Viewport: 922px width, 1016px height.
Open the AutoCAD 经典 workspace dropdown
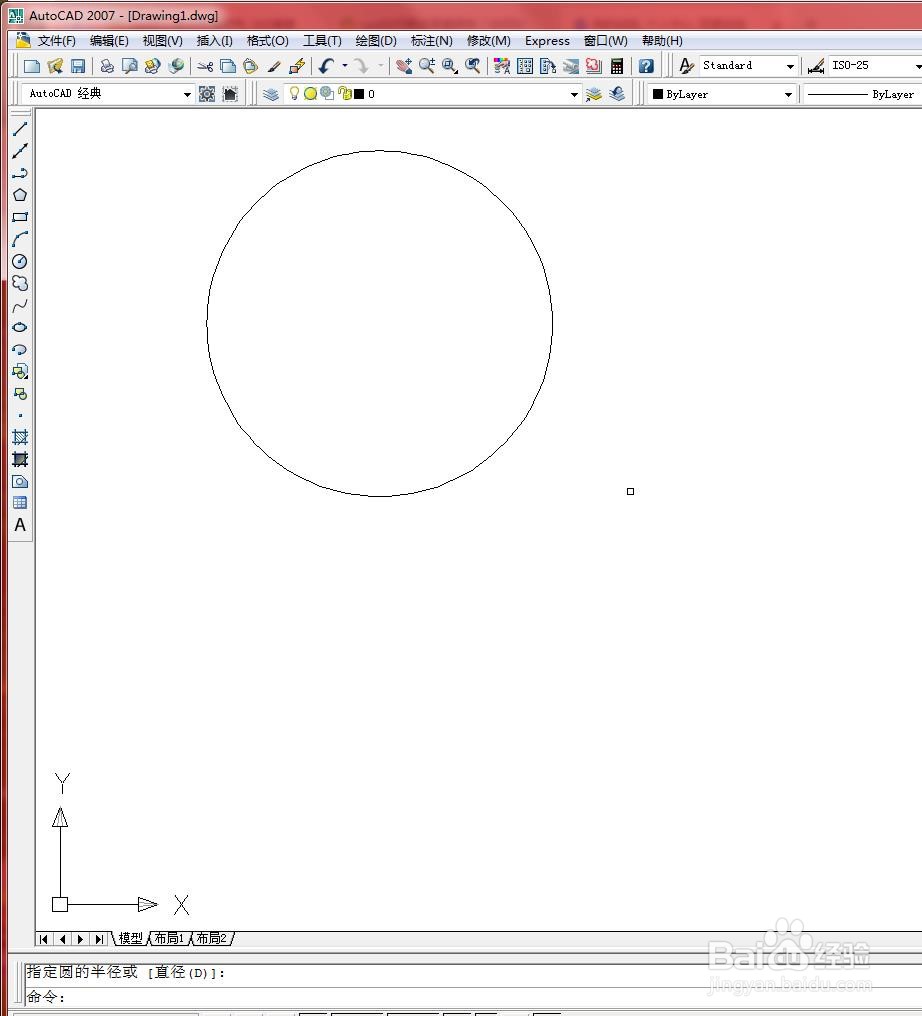pos(187,95)
